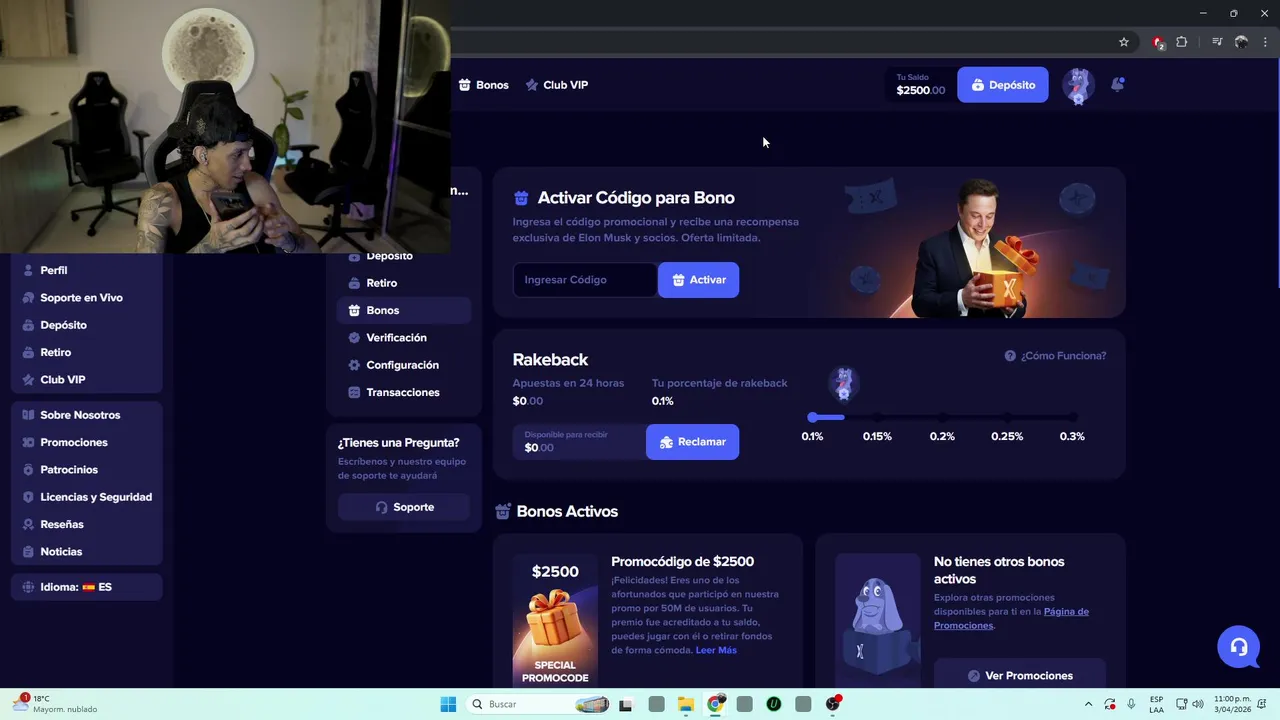This screenshot has width=1280, height=720.
Task: Click the gear icon next to Configuración
Action: pos(354,365)
